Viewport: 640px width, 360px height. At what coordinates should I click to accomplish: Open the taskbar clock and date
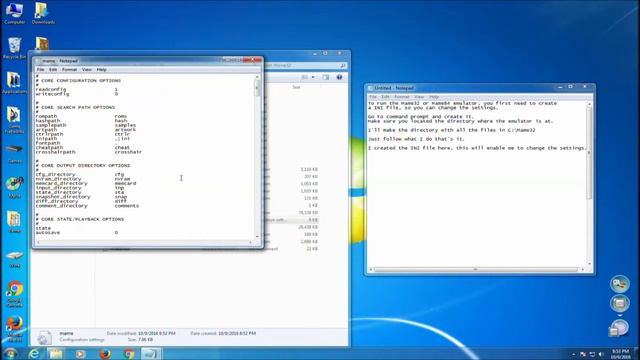coord(620,354)
